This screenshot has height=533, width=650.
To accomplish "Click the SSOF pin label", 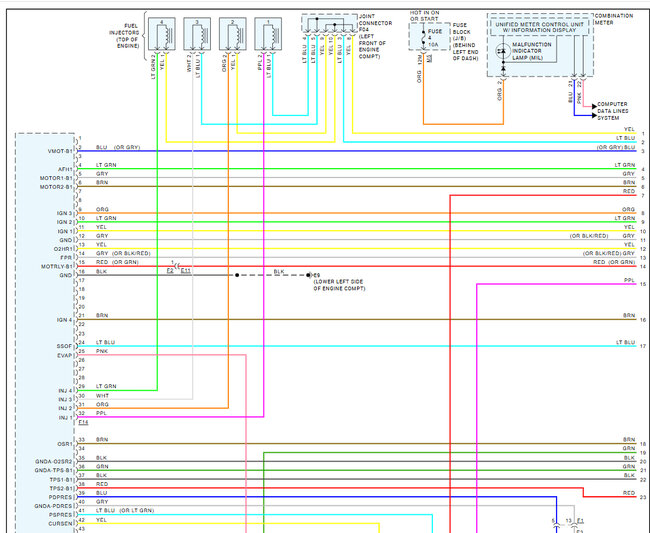I will [64, 346].
